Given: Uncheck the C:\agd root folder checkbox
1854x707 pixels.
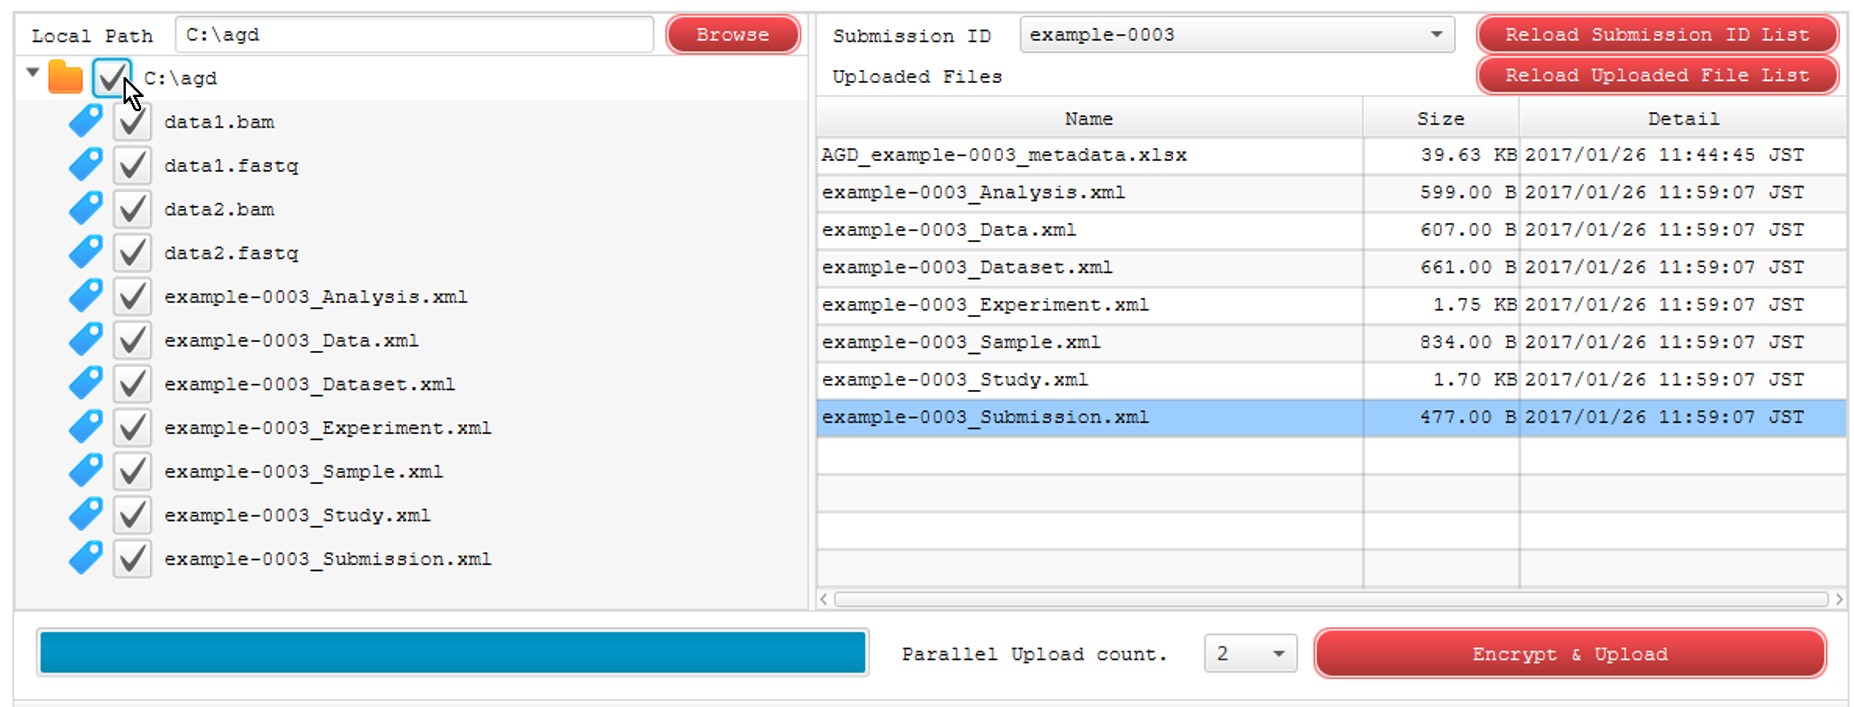Looking at the screenshot, I should tap(111, 77).
